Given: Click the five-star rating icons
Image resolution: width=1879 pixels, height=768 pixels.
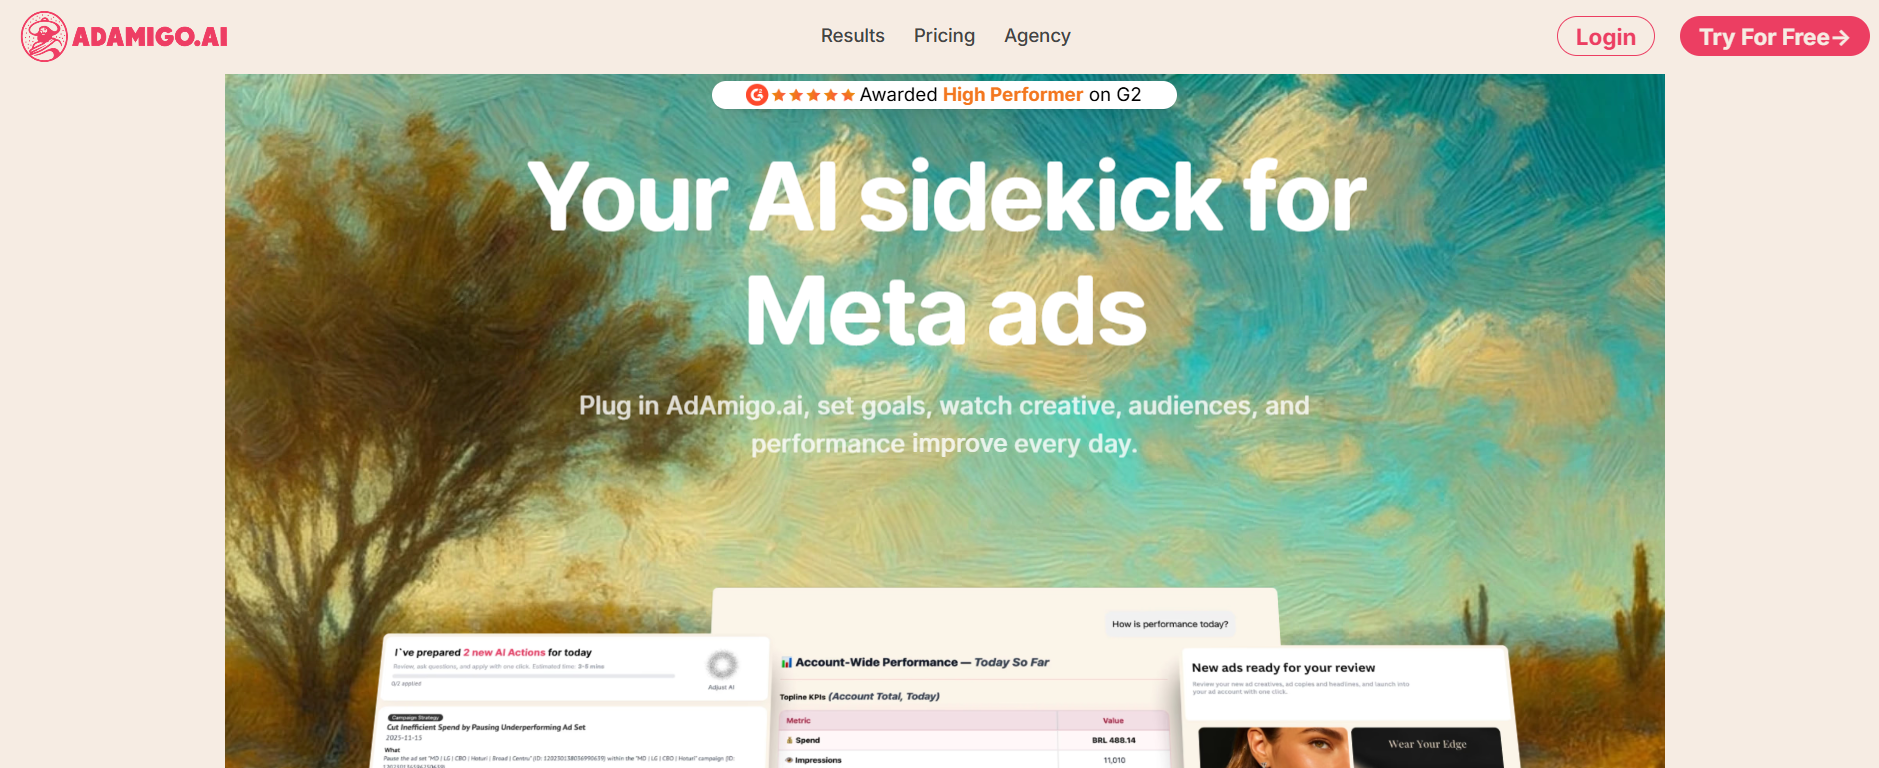Looking at the screenshot, I should (813, 95).
